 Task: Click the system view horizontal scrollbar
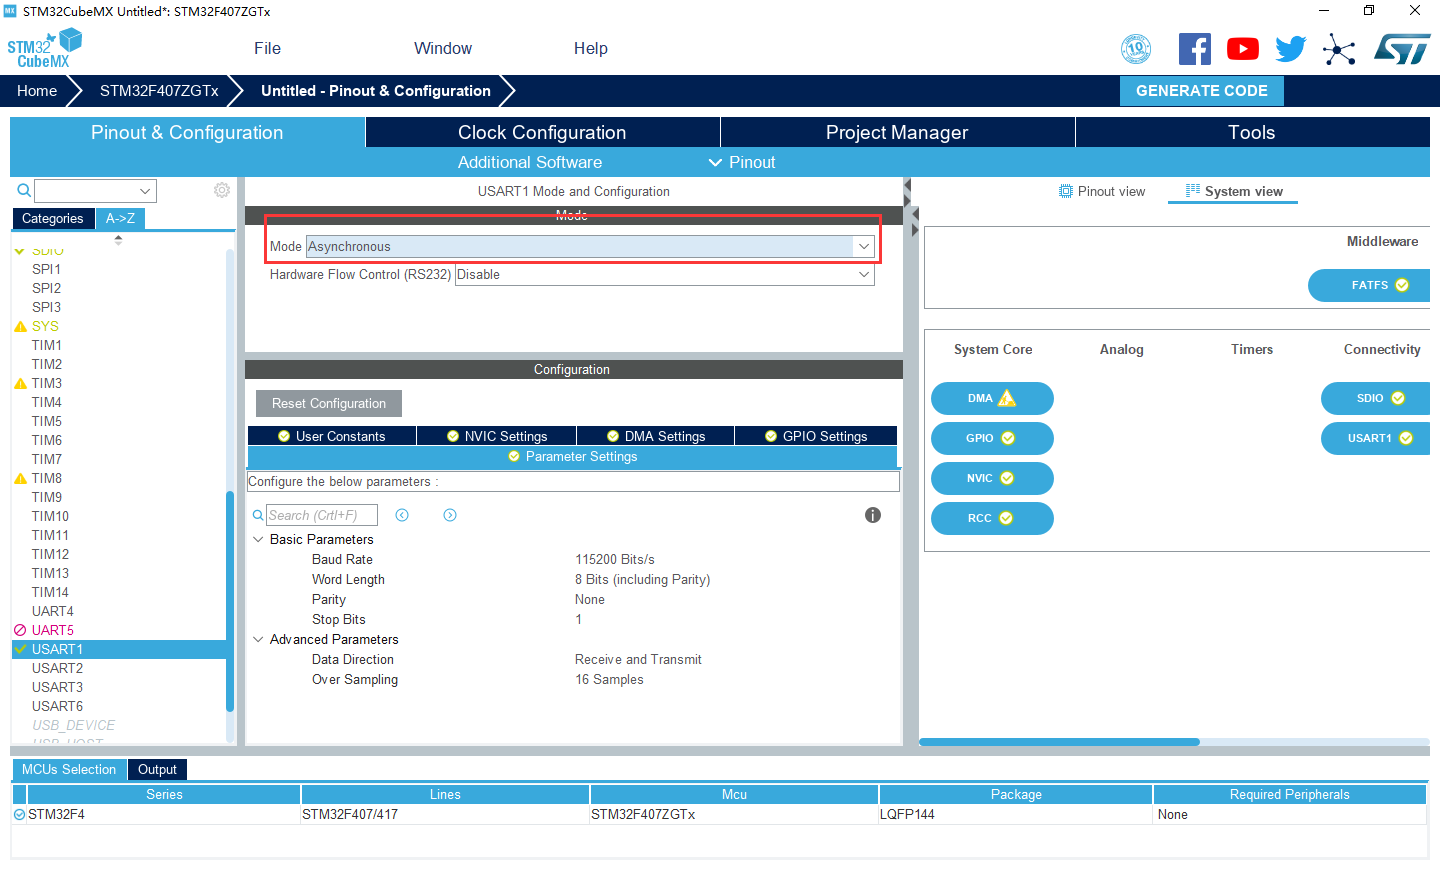point(1059,742)
